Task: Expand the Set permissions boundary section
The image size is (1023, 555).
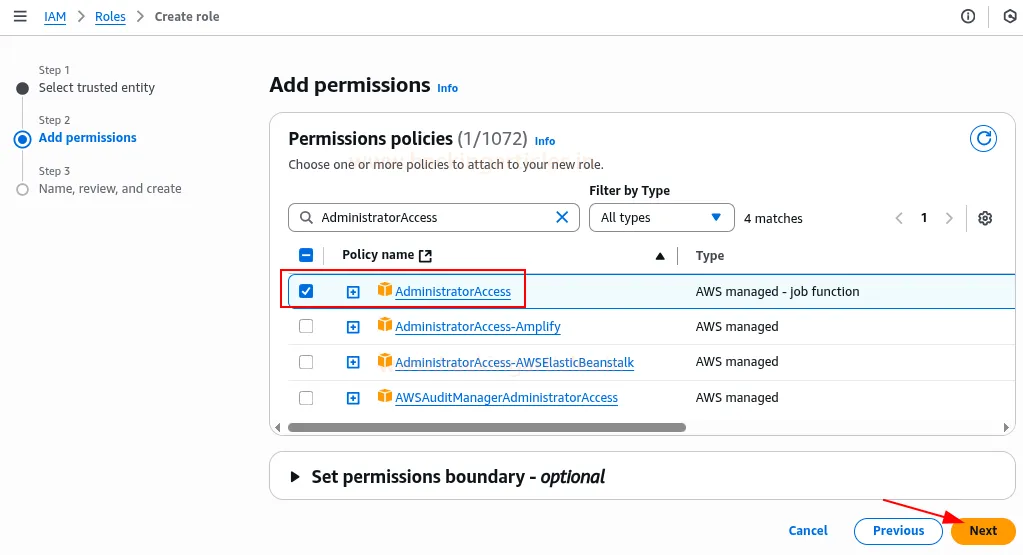Action: 295,477
